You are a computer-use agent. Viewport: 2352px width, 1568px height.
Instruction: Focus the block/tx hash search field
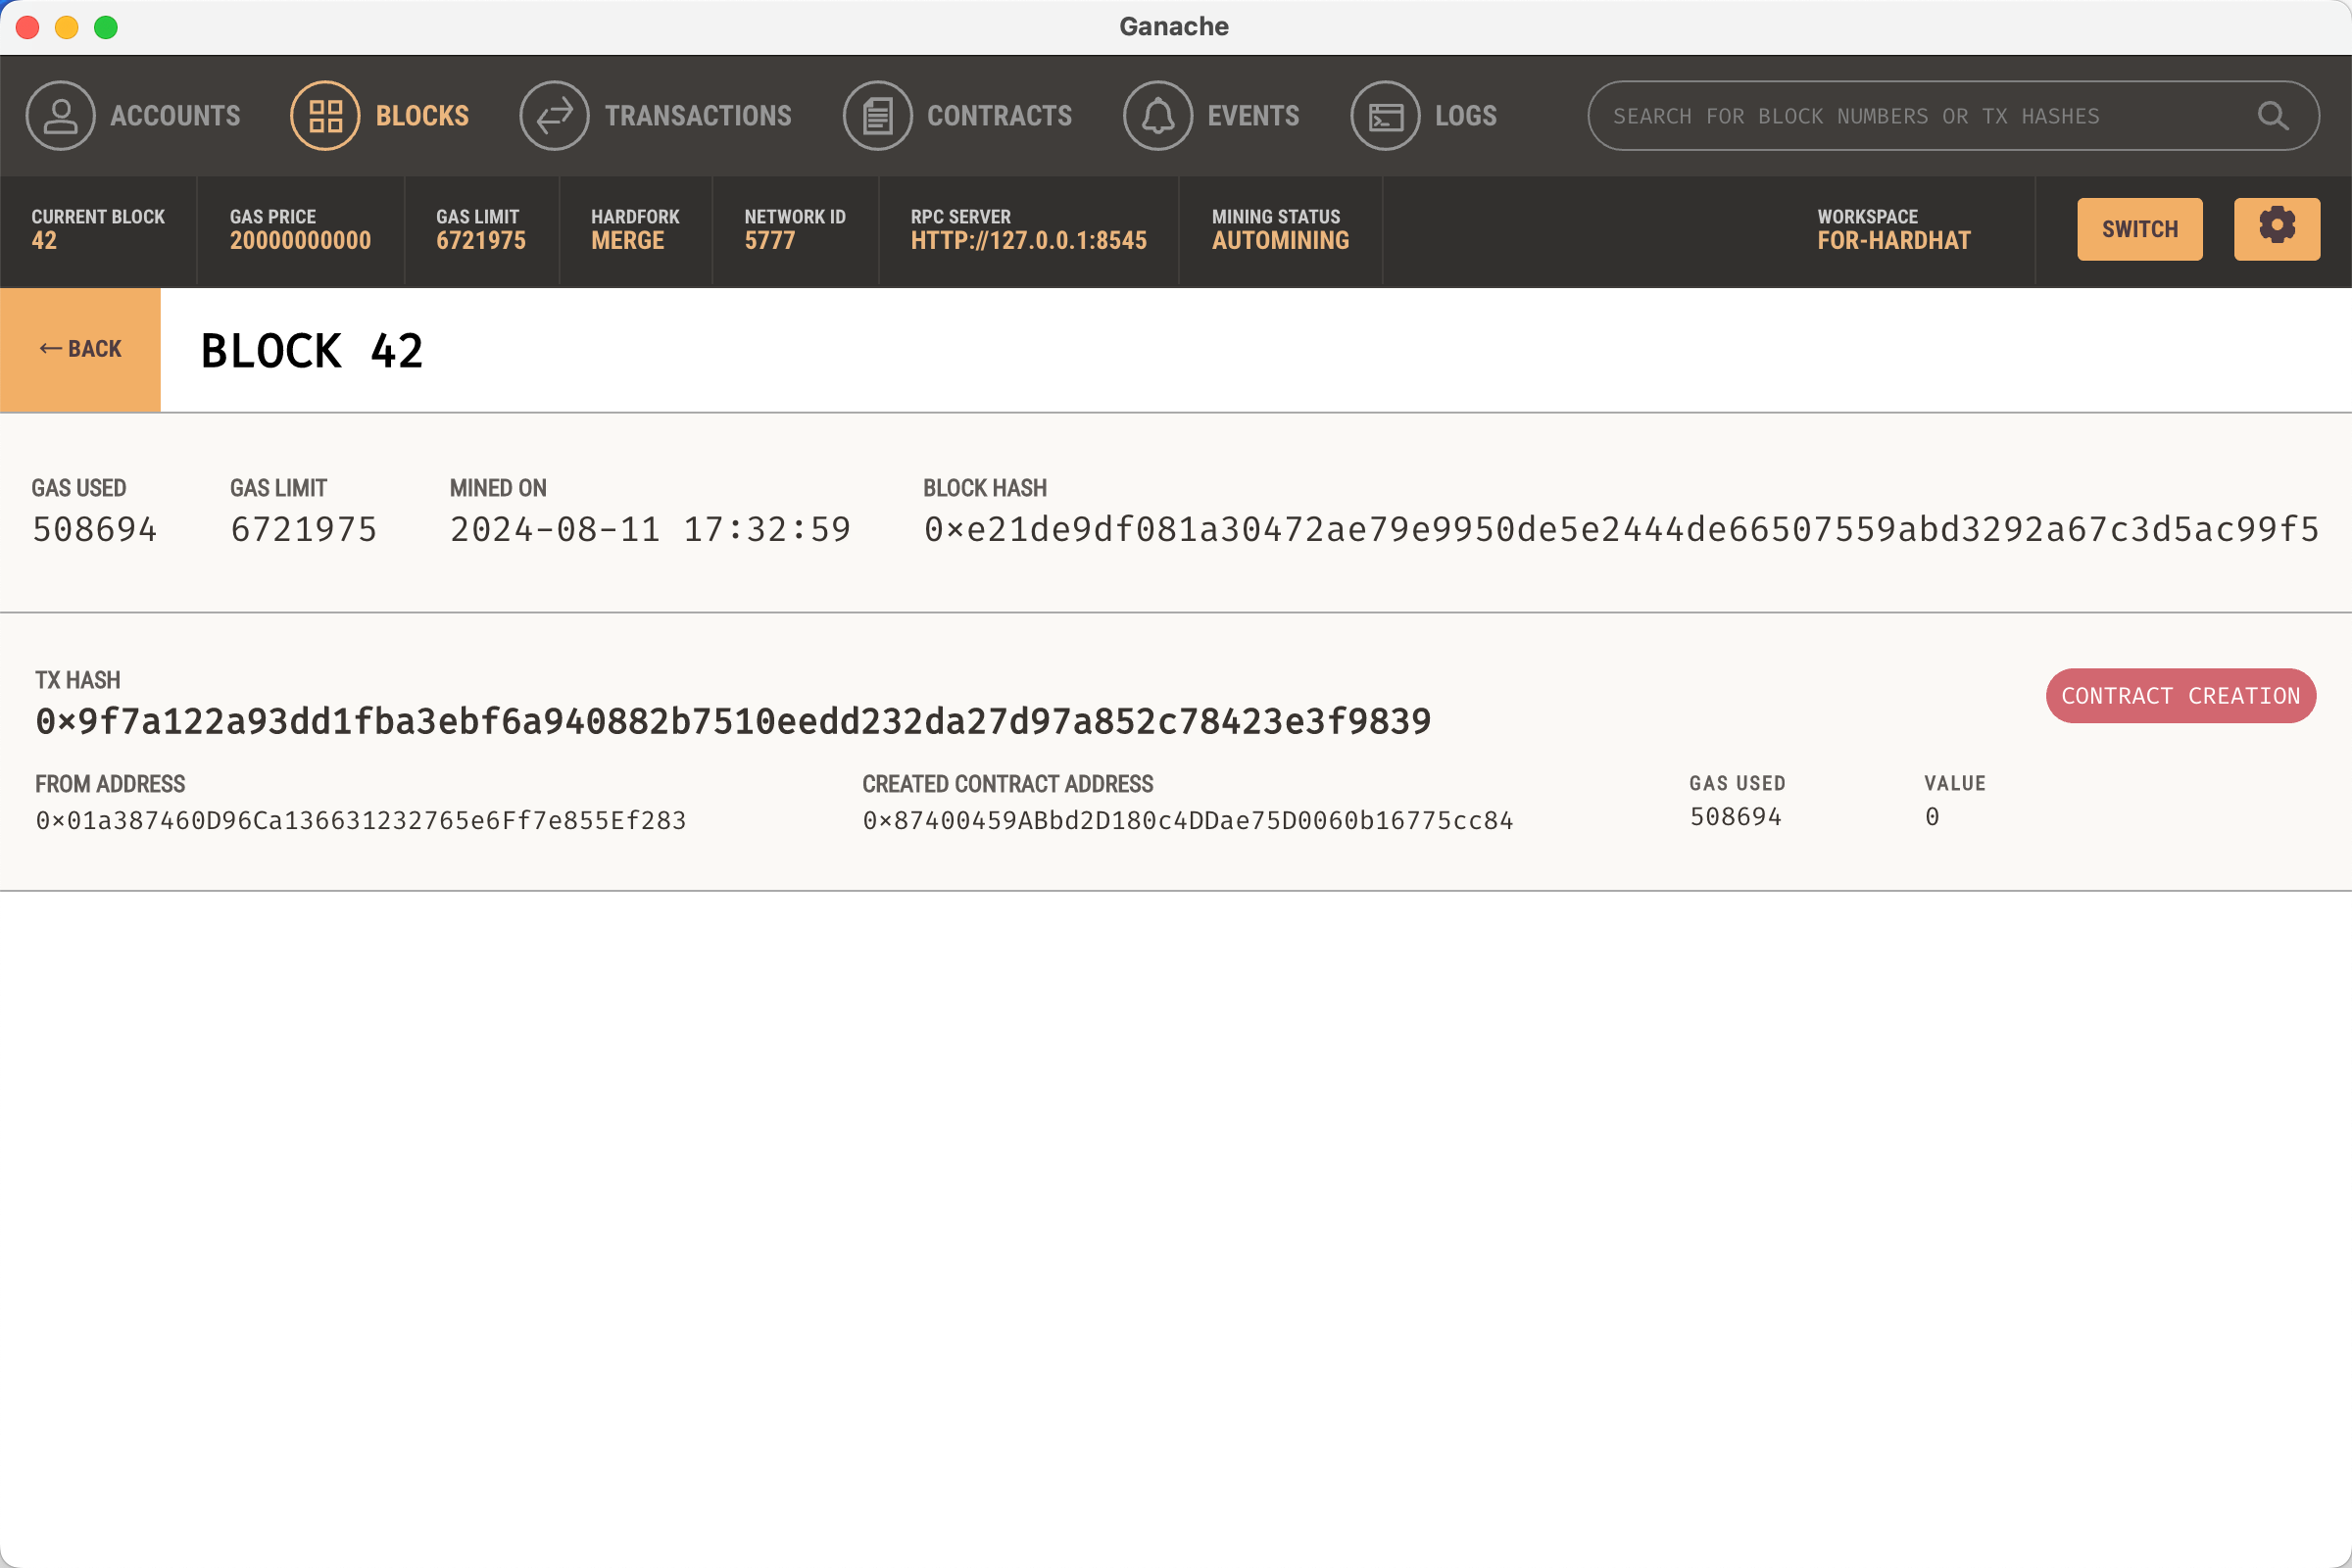pyautogui.click(x=1953, y=116)
